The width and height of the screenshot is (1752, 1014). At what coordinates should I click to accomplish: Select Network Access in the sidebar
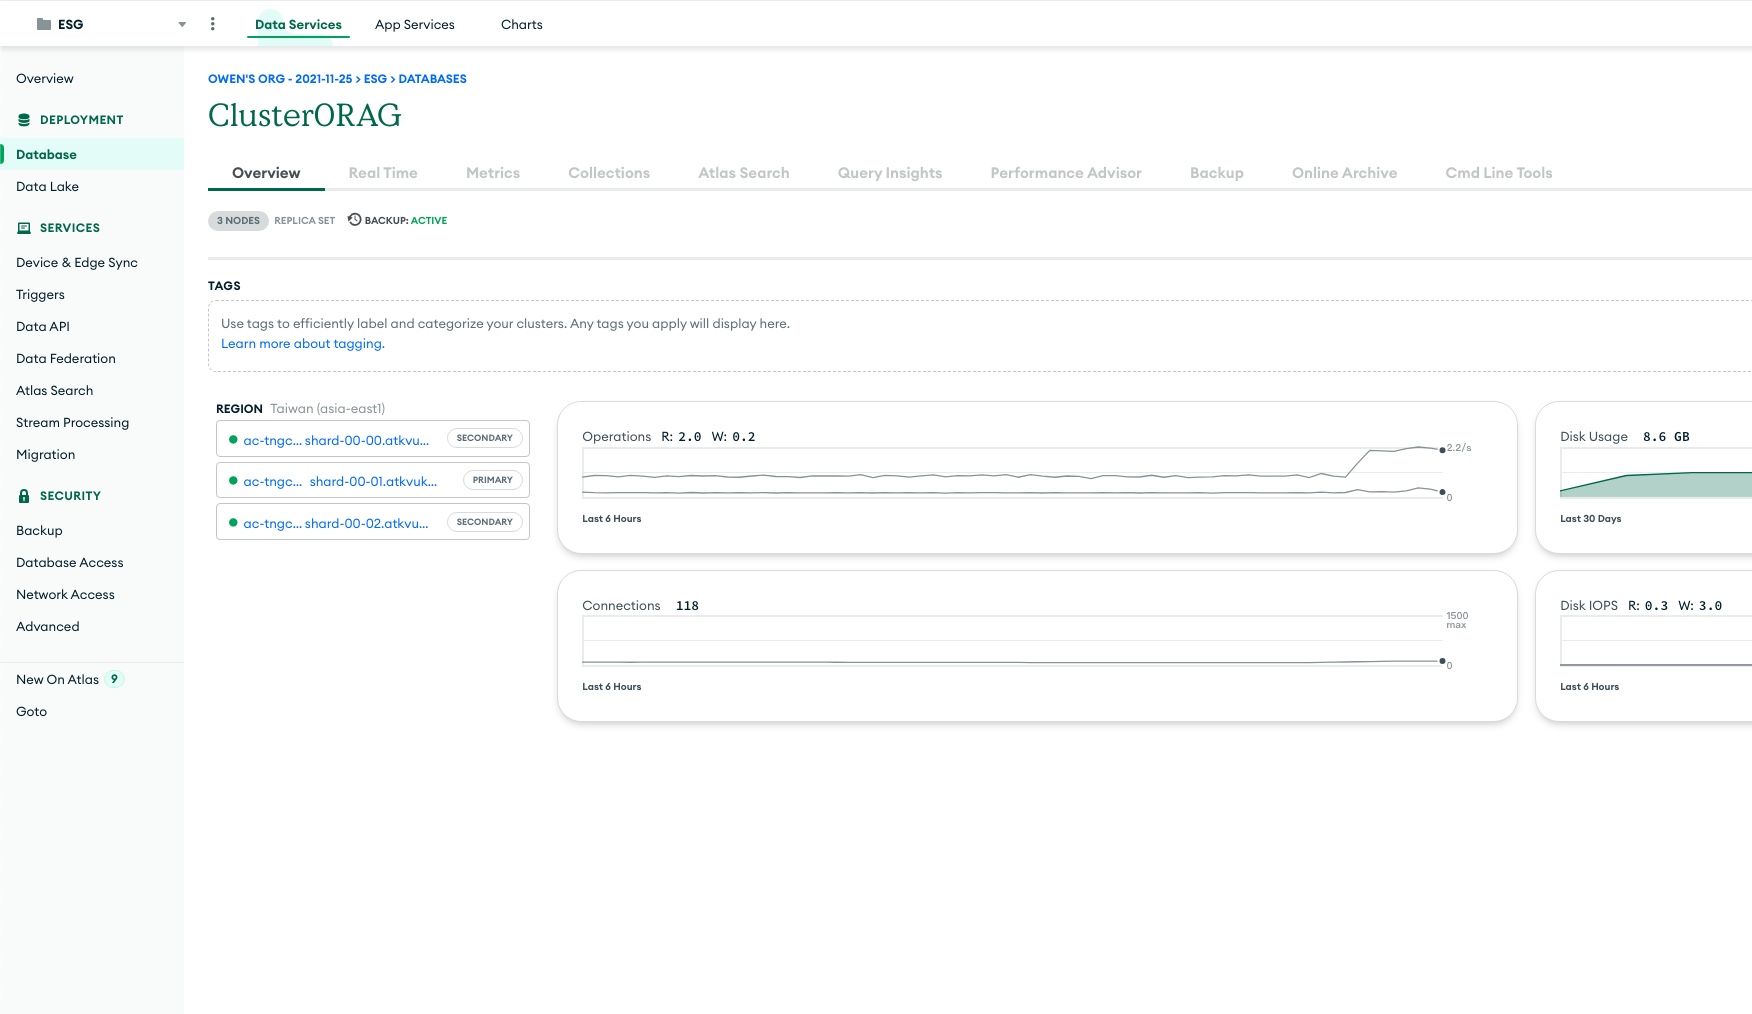pos(65,595)
